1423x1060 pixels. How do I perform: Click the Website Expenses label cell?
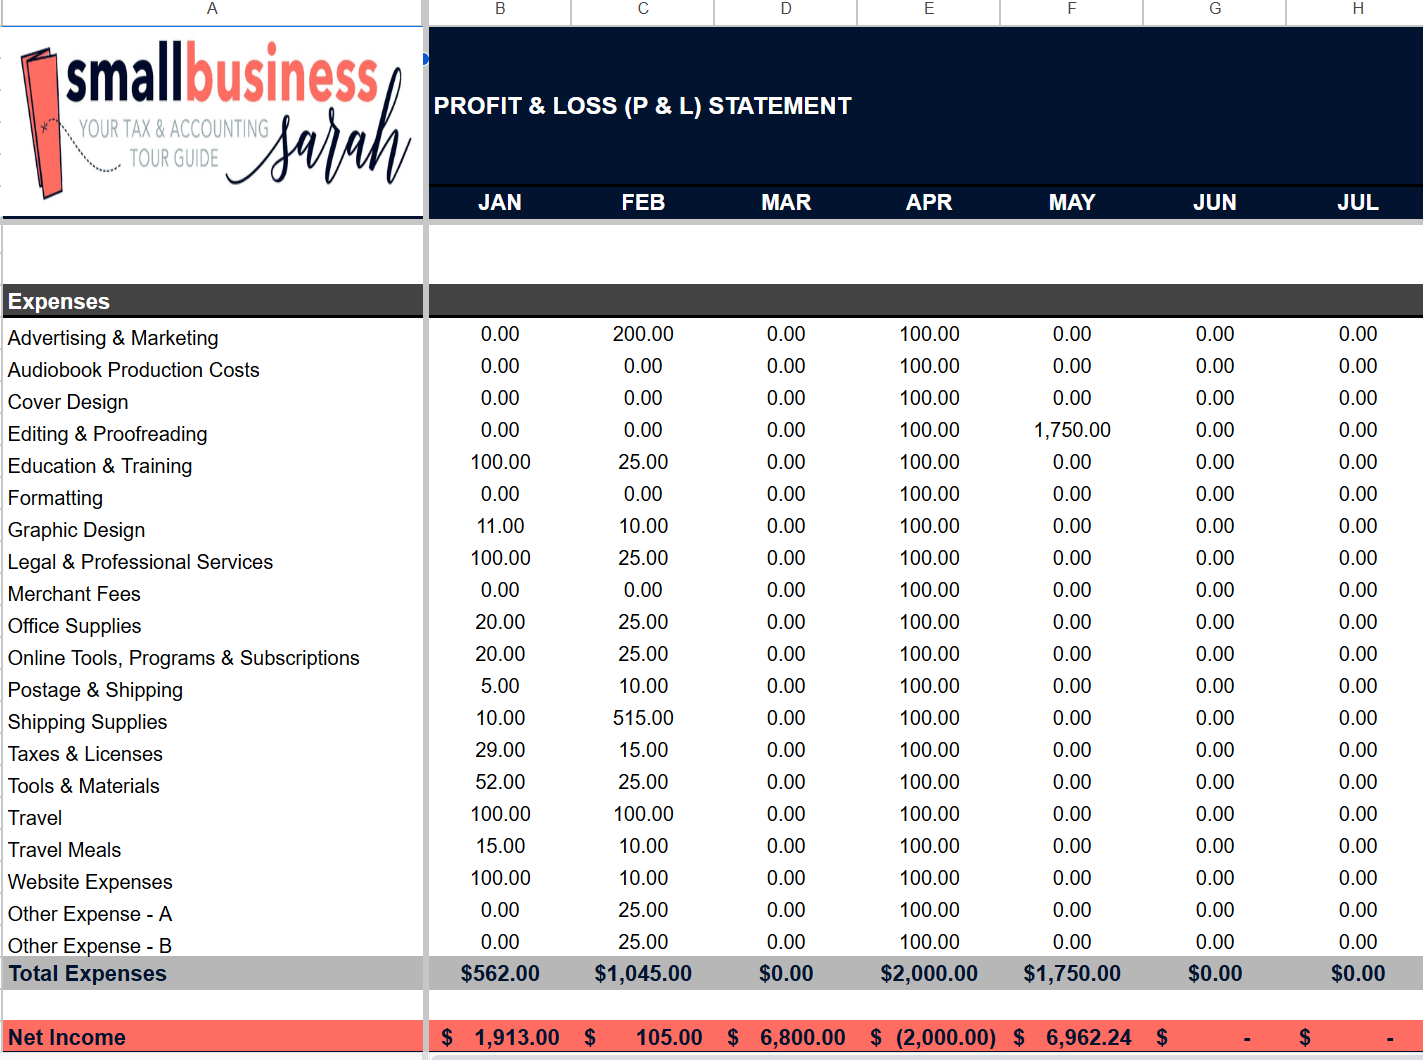90,882
